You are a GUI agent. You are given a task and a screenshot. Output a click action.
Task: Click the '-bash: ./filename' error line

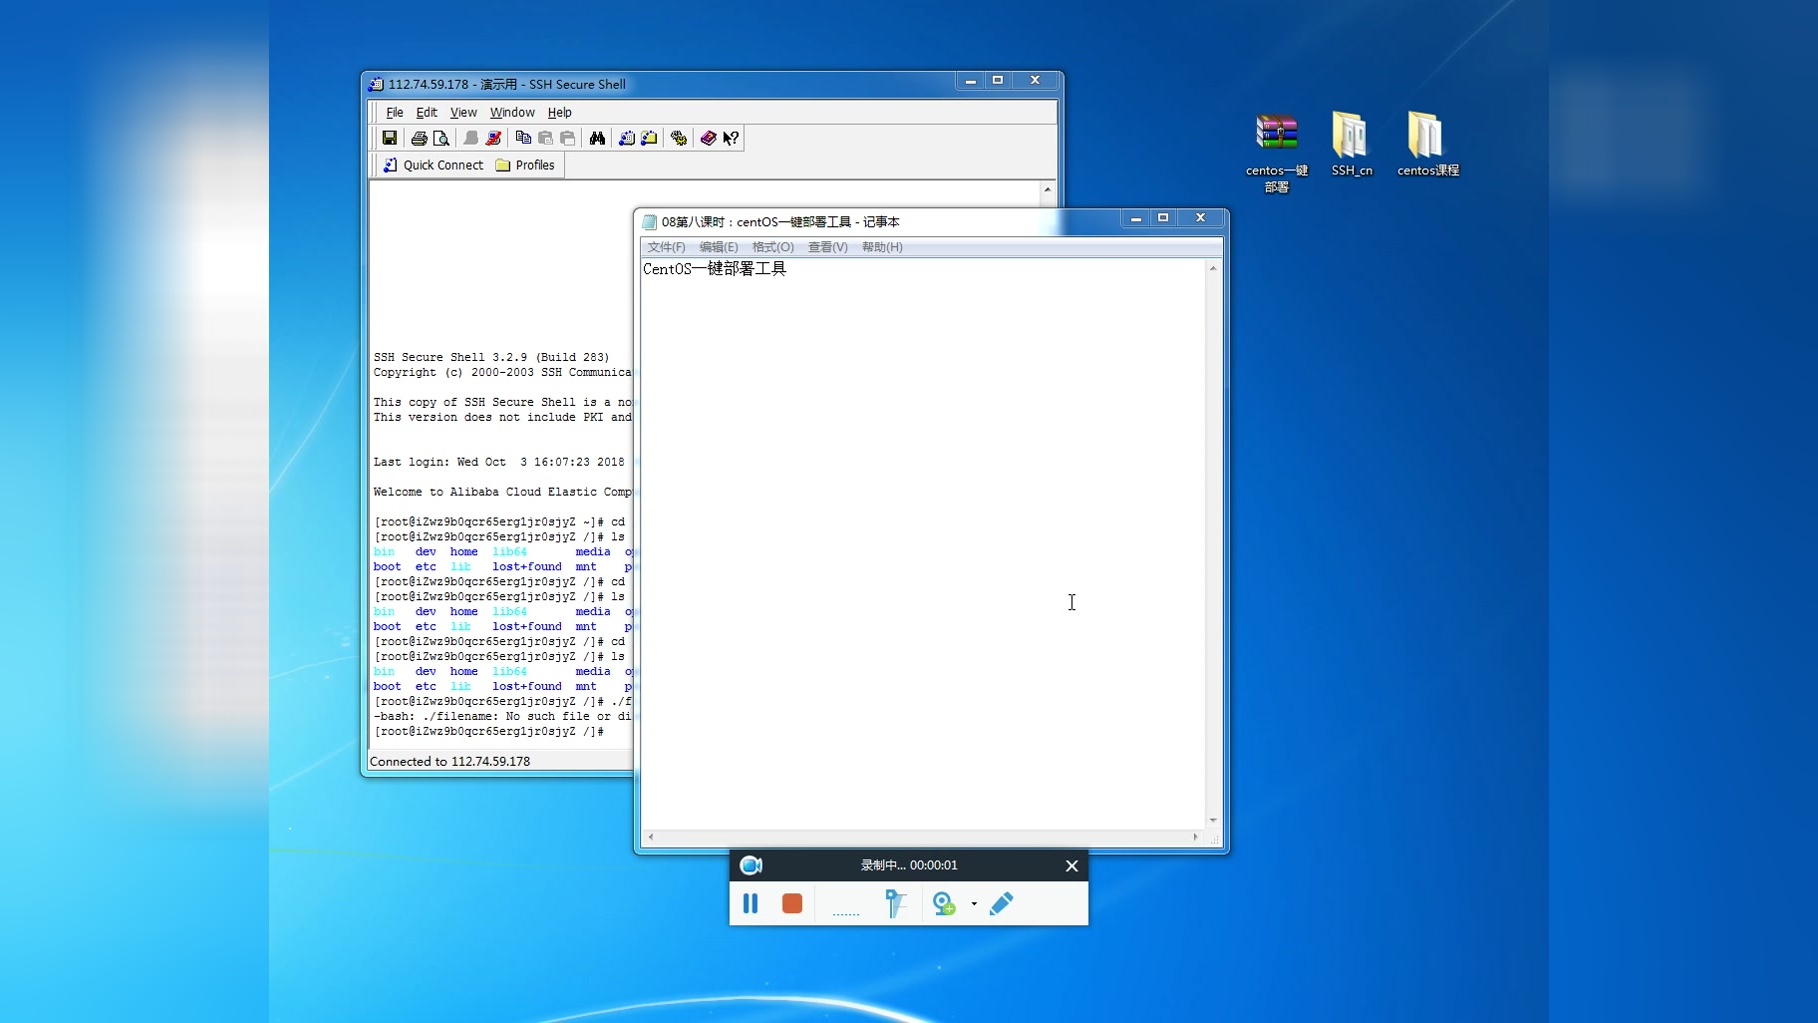coord(503,717)
